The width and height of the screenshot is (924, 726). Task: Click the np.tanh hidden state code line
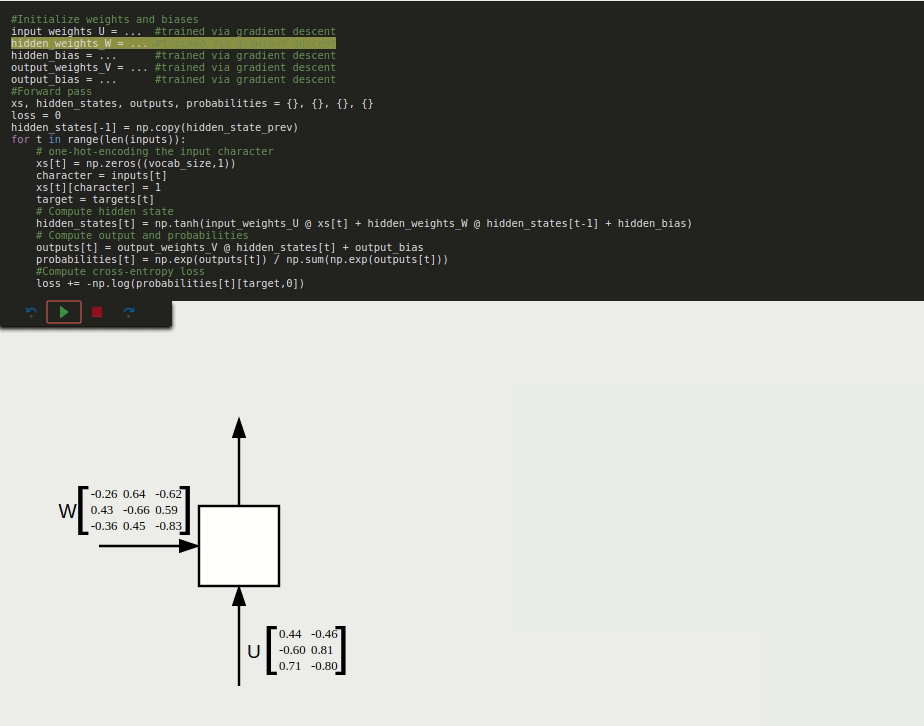(x=363, y=223)
